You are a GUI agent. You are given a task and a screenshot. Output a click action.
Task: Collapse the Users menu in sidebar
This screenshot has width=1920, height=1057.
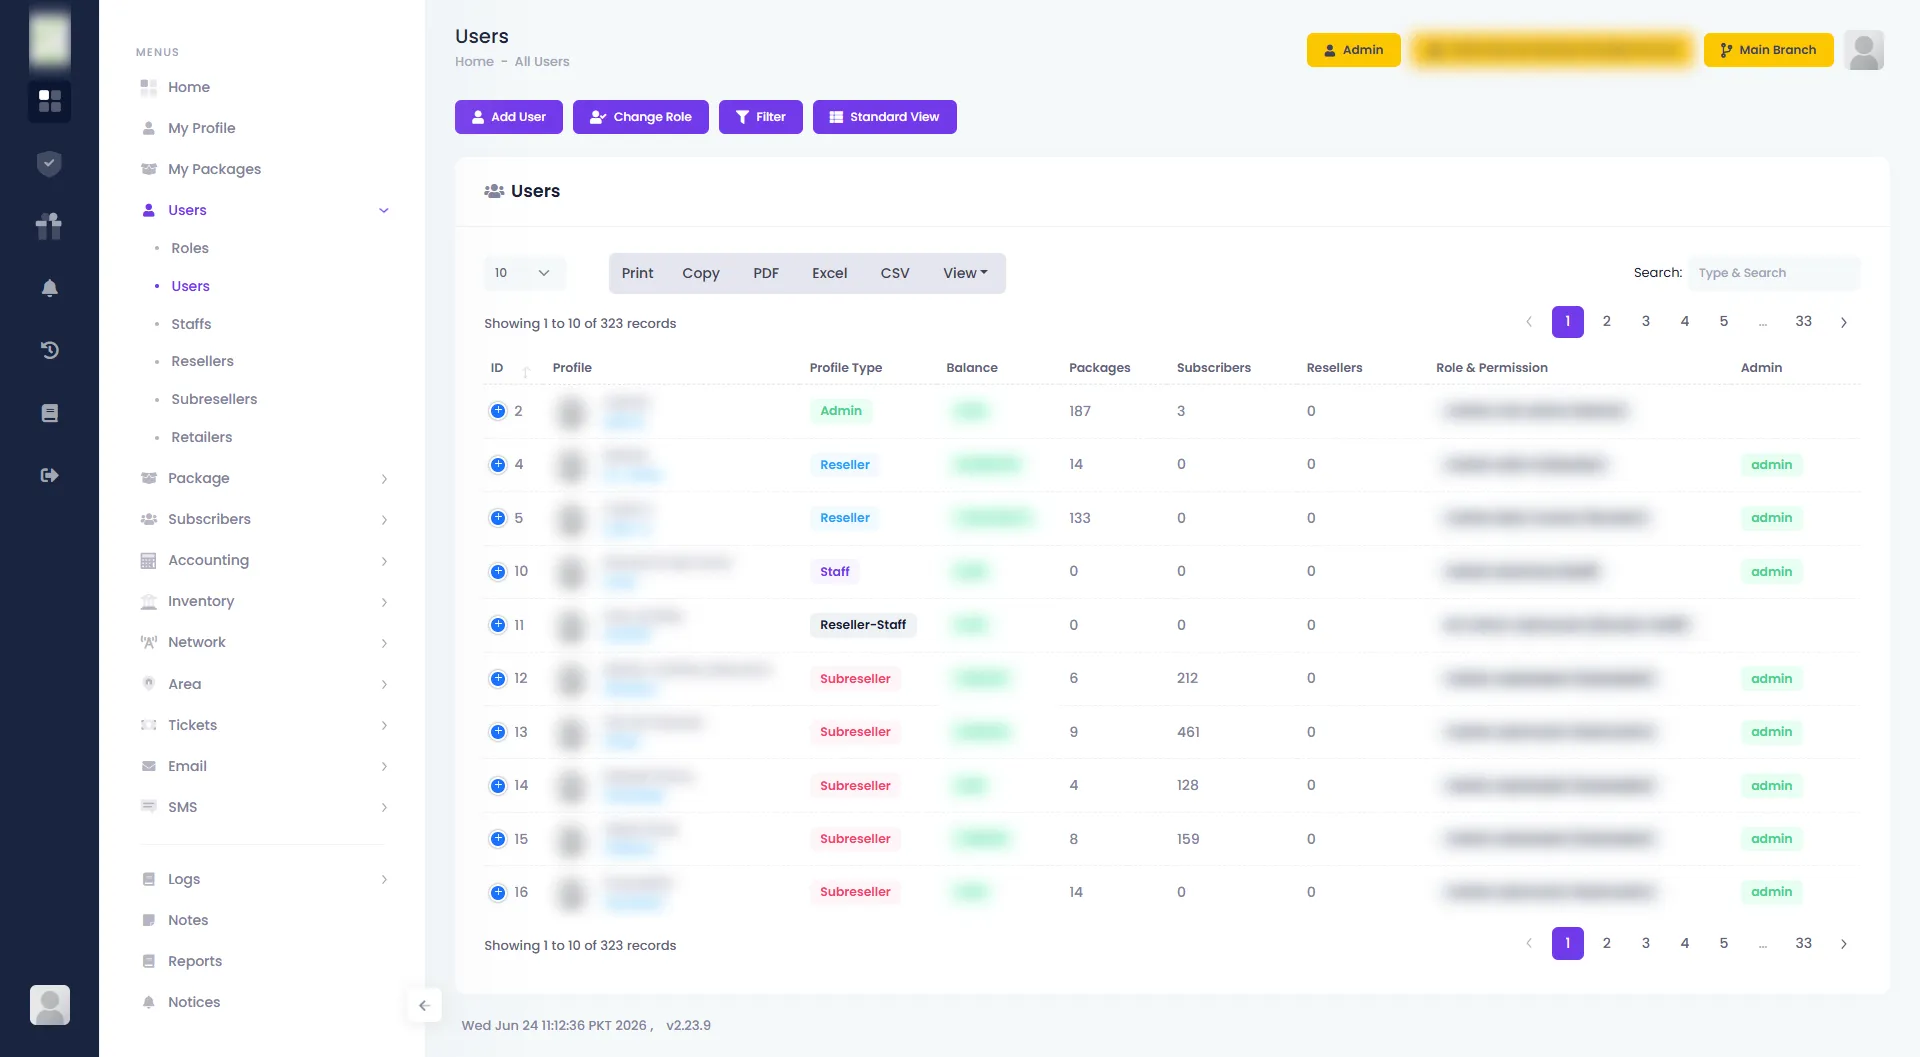pos(383,210)
